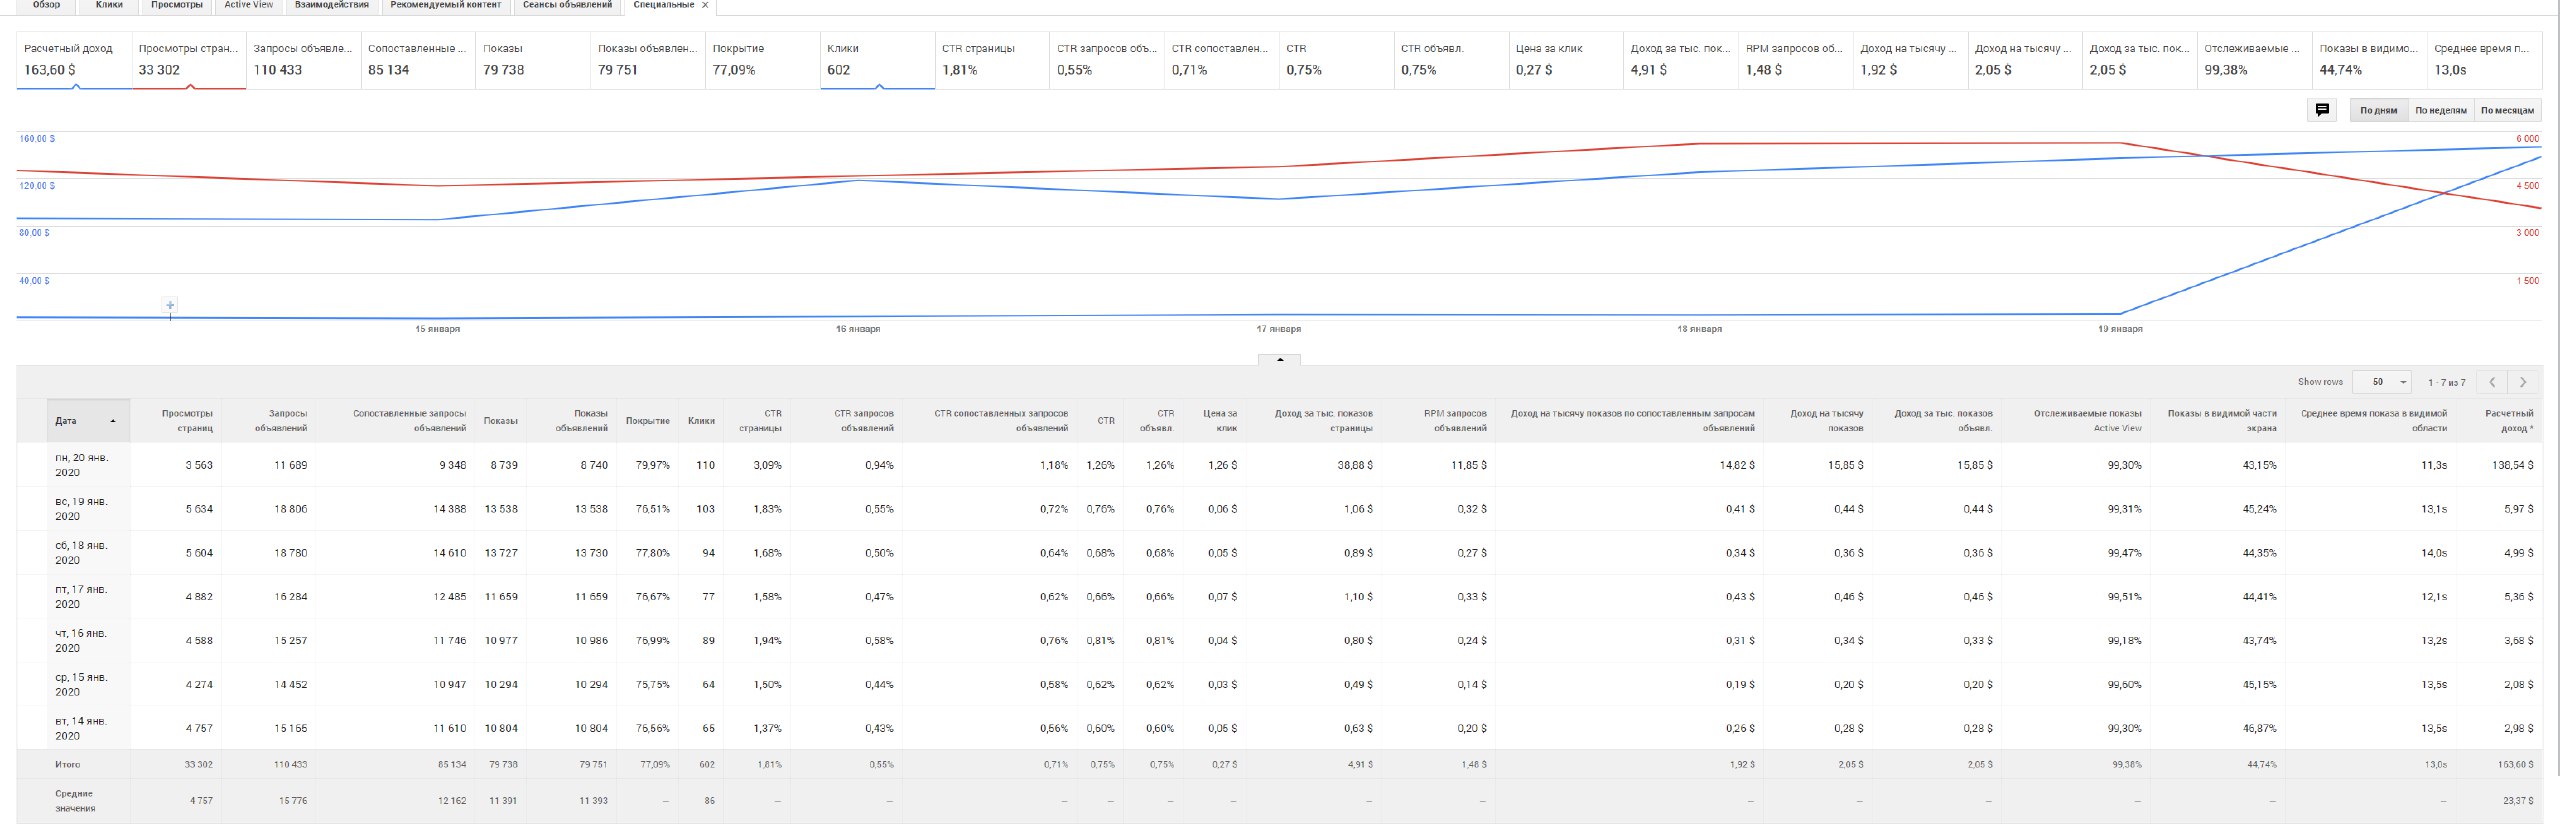
Task: Toggle the CTR страницы metric card
Action: click(x=992, y=60)
